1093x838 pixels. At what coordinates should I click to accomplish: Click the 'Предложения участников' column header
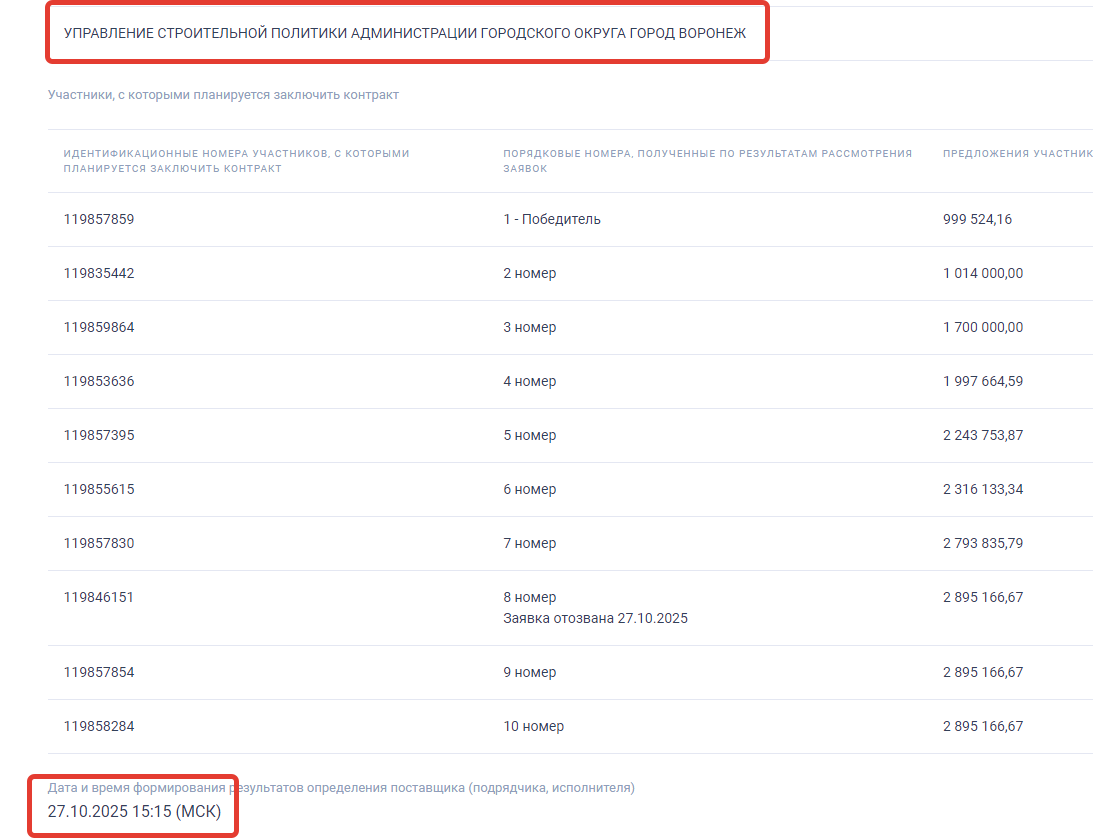1016,154
